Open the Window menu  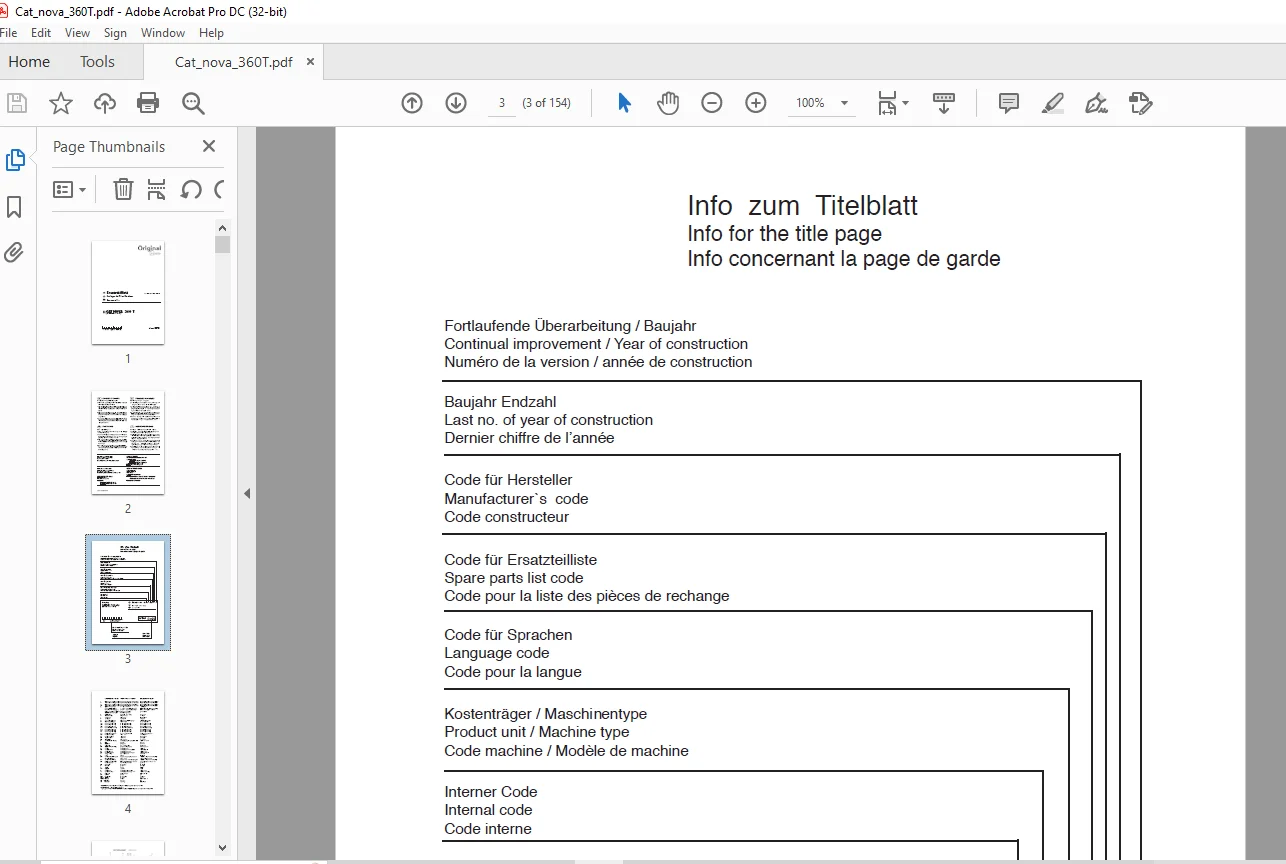[163, 33]
